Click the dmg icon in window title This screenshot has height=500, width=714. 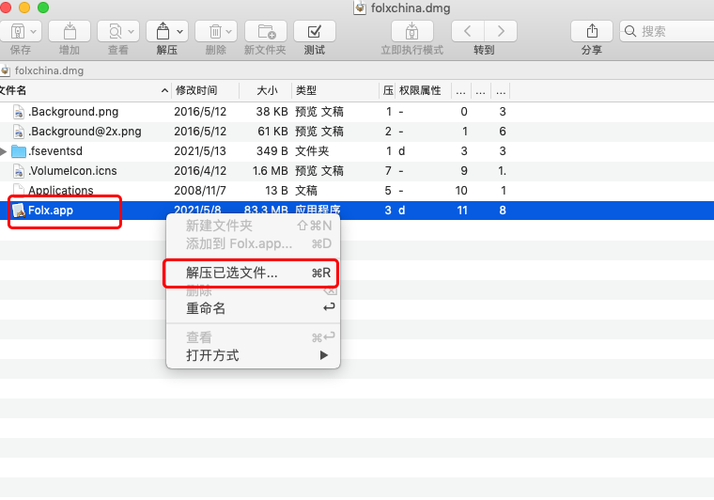(x=360, y=8)
